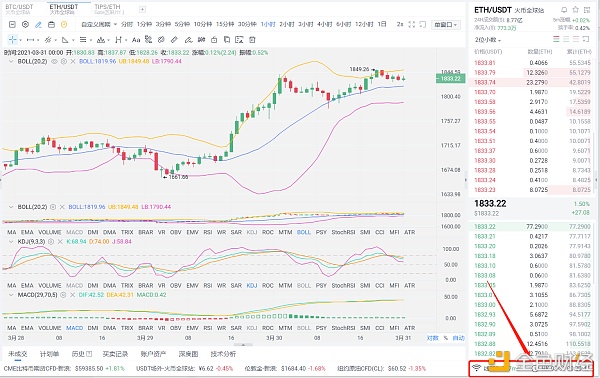Close the MACD(29,70,5) indicator panel
The width and height of the screenshot is (600, 378).
73,295
